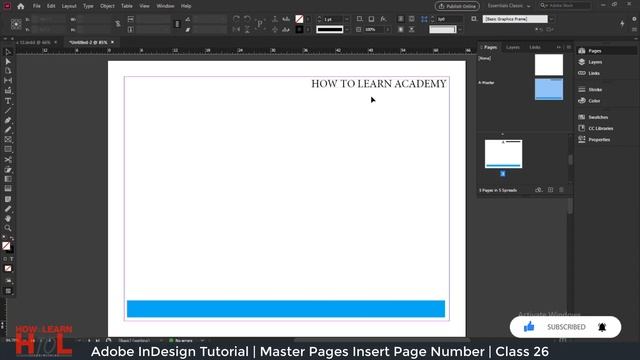The width and height of the screenshot is (640, 360).
Task: Select the Hand tool
Action: coord(8,218)
